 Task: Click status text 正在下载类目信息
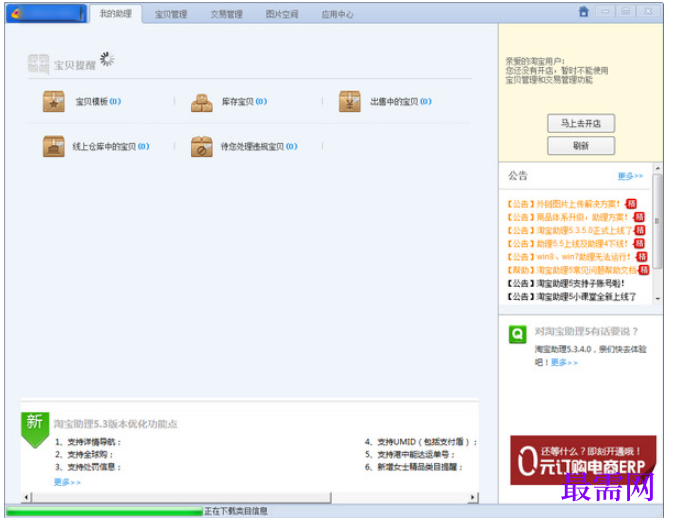click(236, 511)
